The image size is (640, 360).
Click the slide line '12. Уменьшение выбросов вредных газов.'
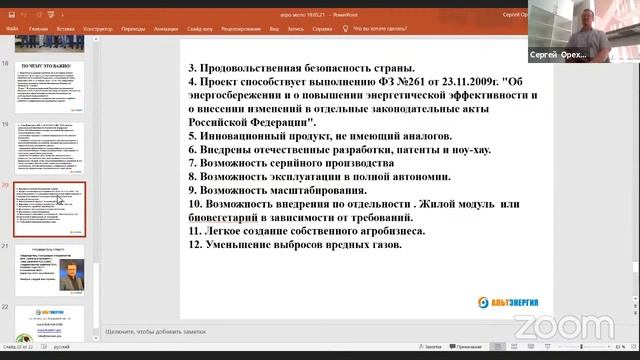295,244
